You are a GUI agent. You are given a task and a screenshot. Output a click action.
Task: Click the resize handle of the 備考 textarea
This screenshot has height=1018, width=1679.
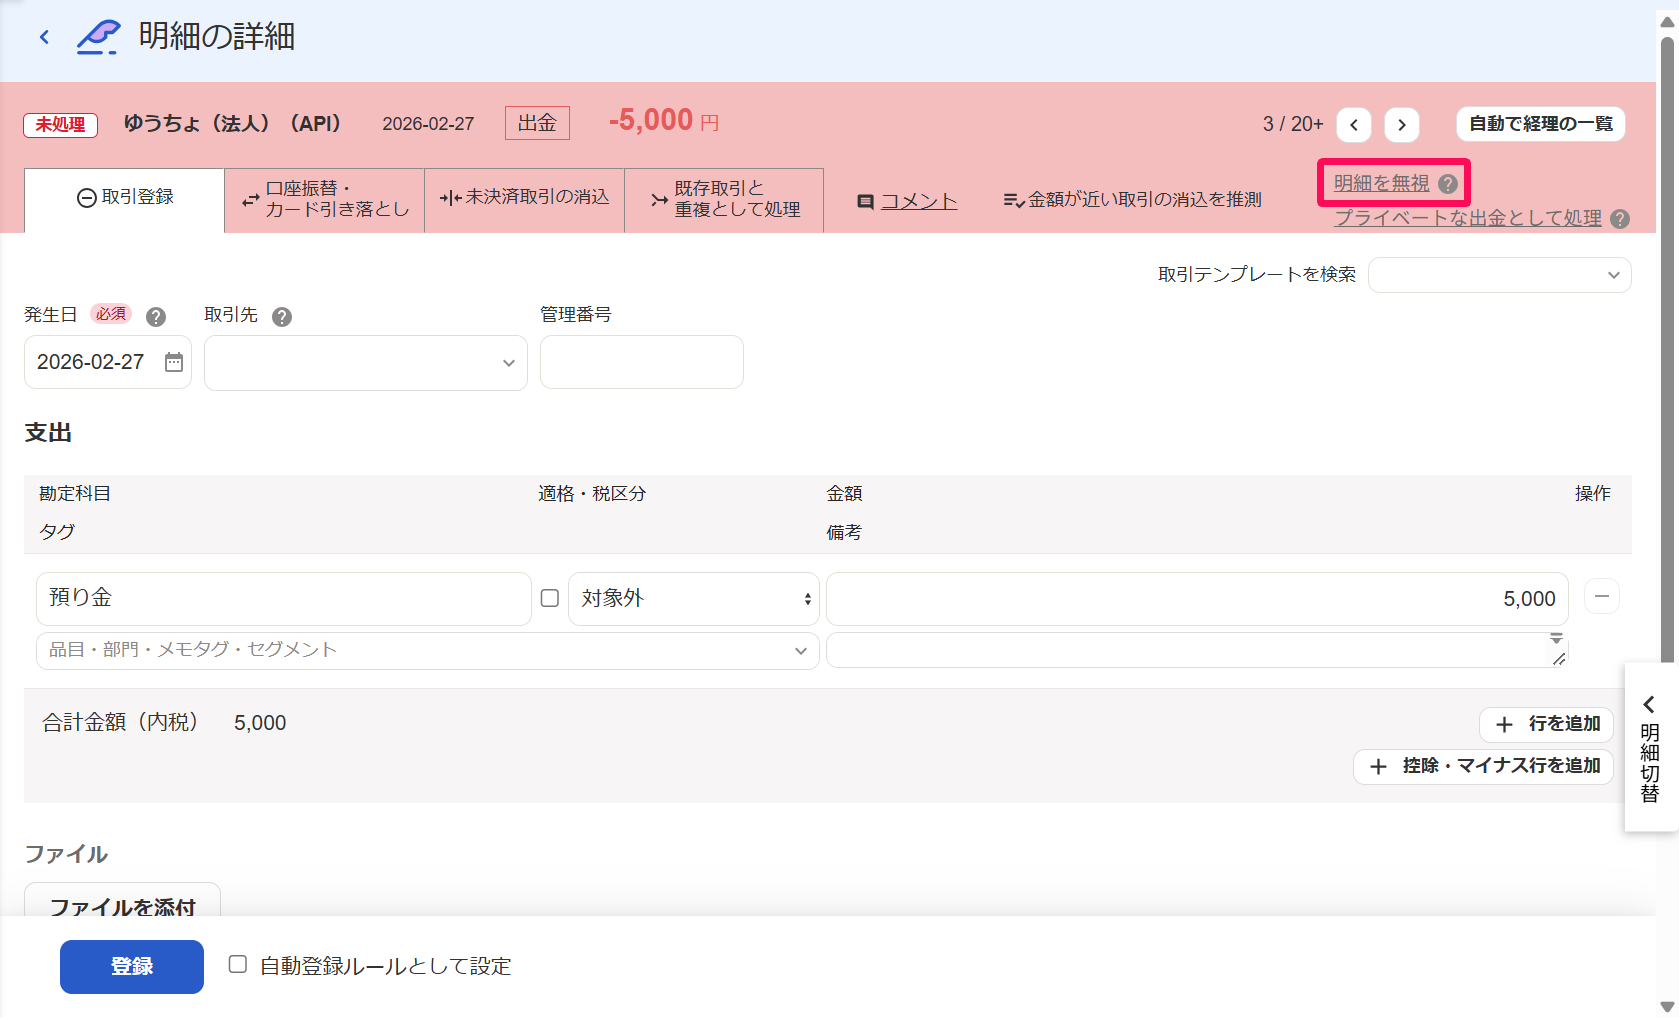tap(1559, 659)
